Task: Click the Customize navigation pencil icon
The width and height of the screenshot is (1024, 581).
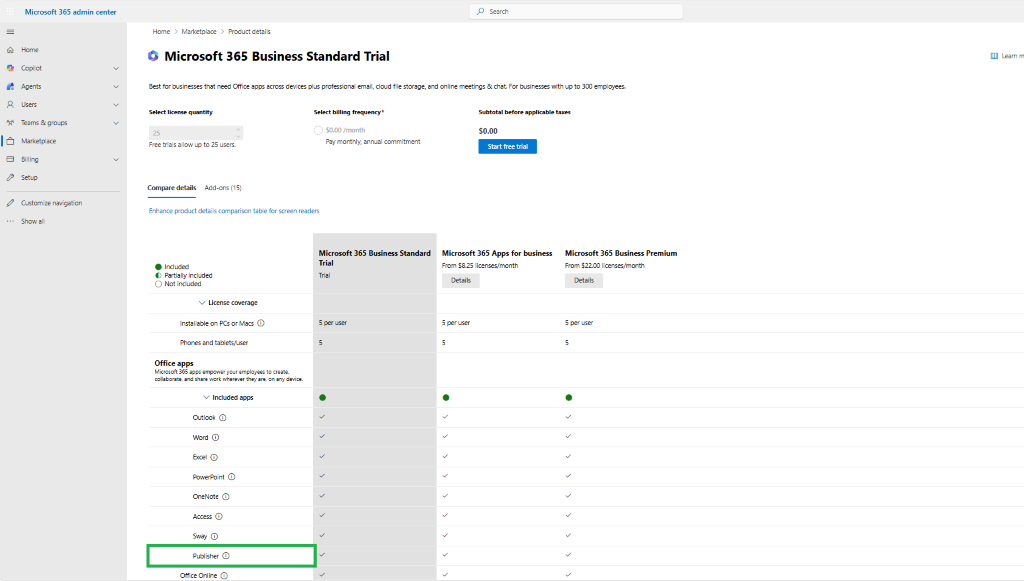Action: 10,203
